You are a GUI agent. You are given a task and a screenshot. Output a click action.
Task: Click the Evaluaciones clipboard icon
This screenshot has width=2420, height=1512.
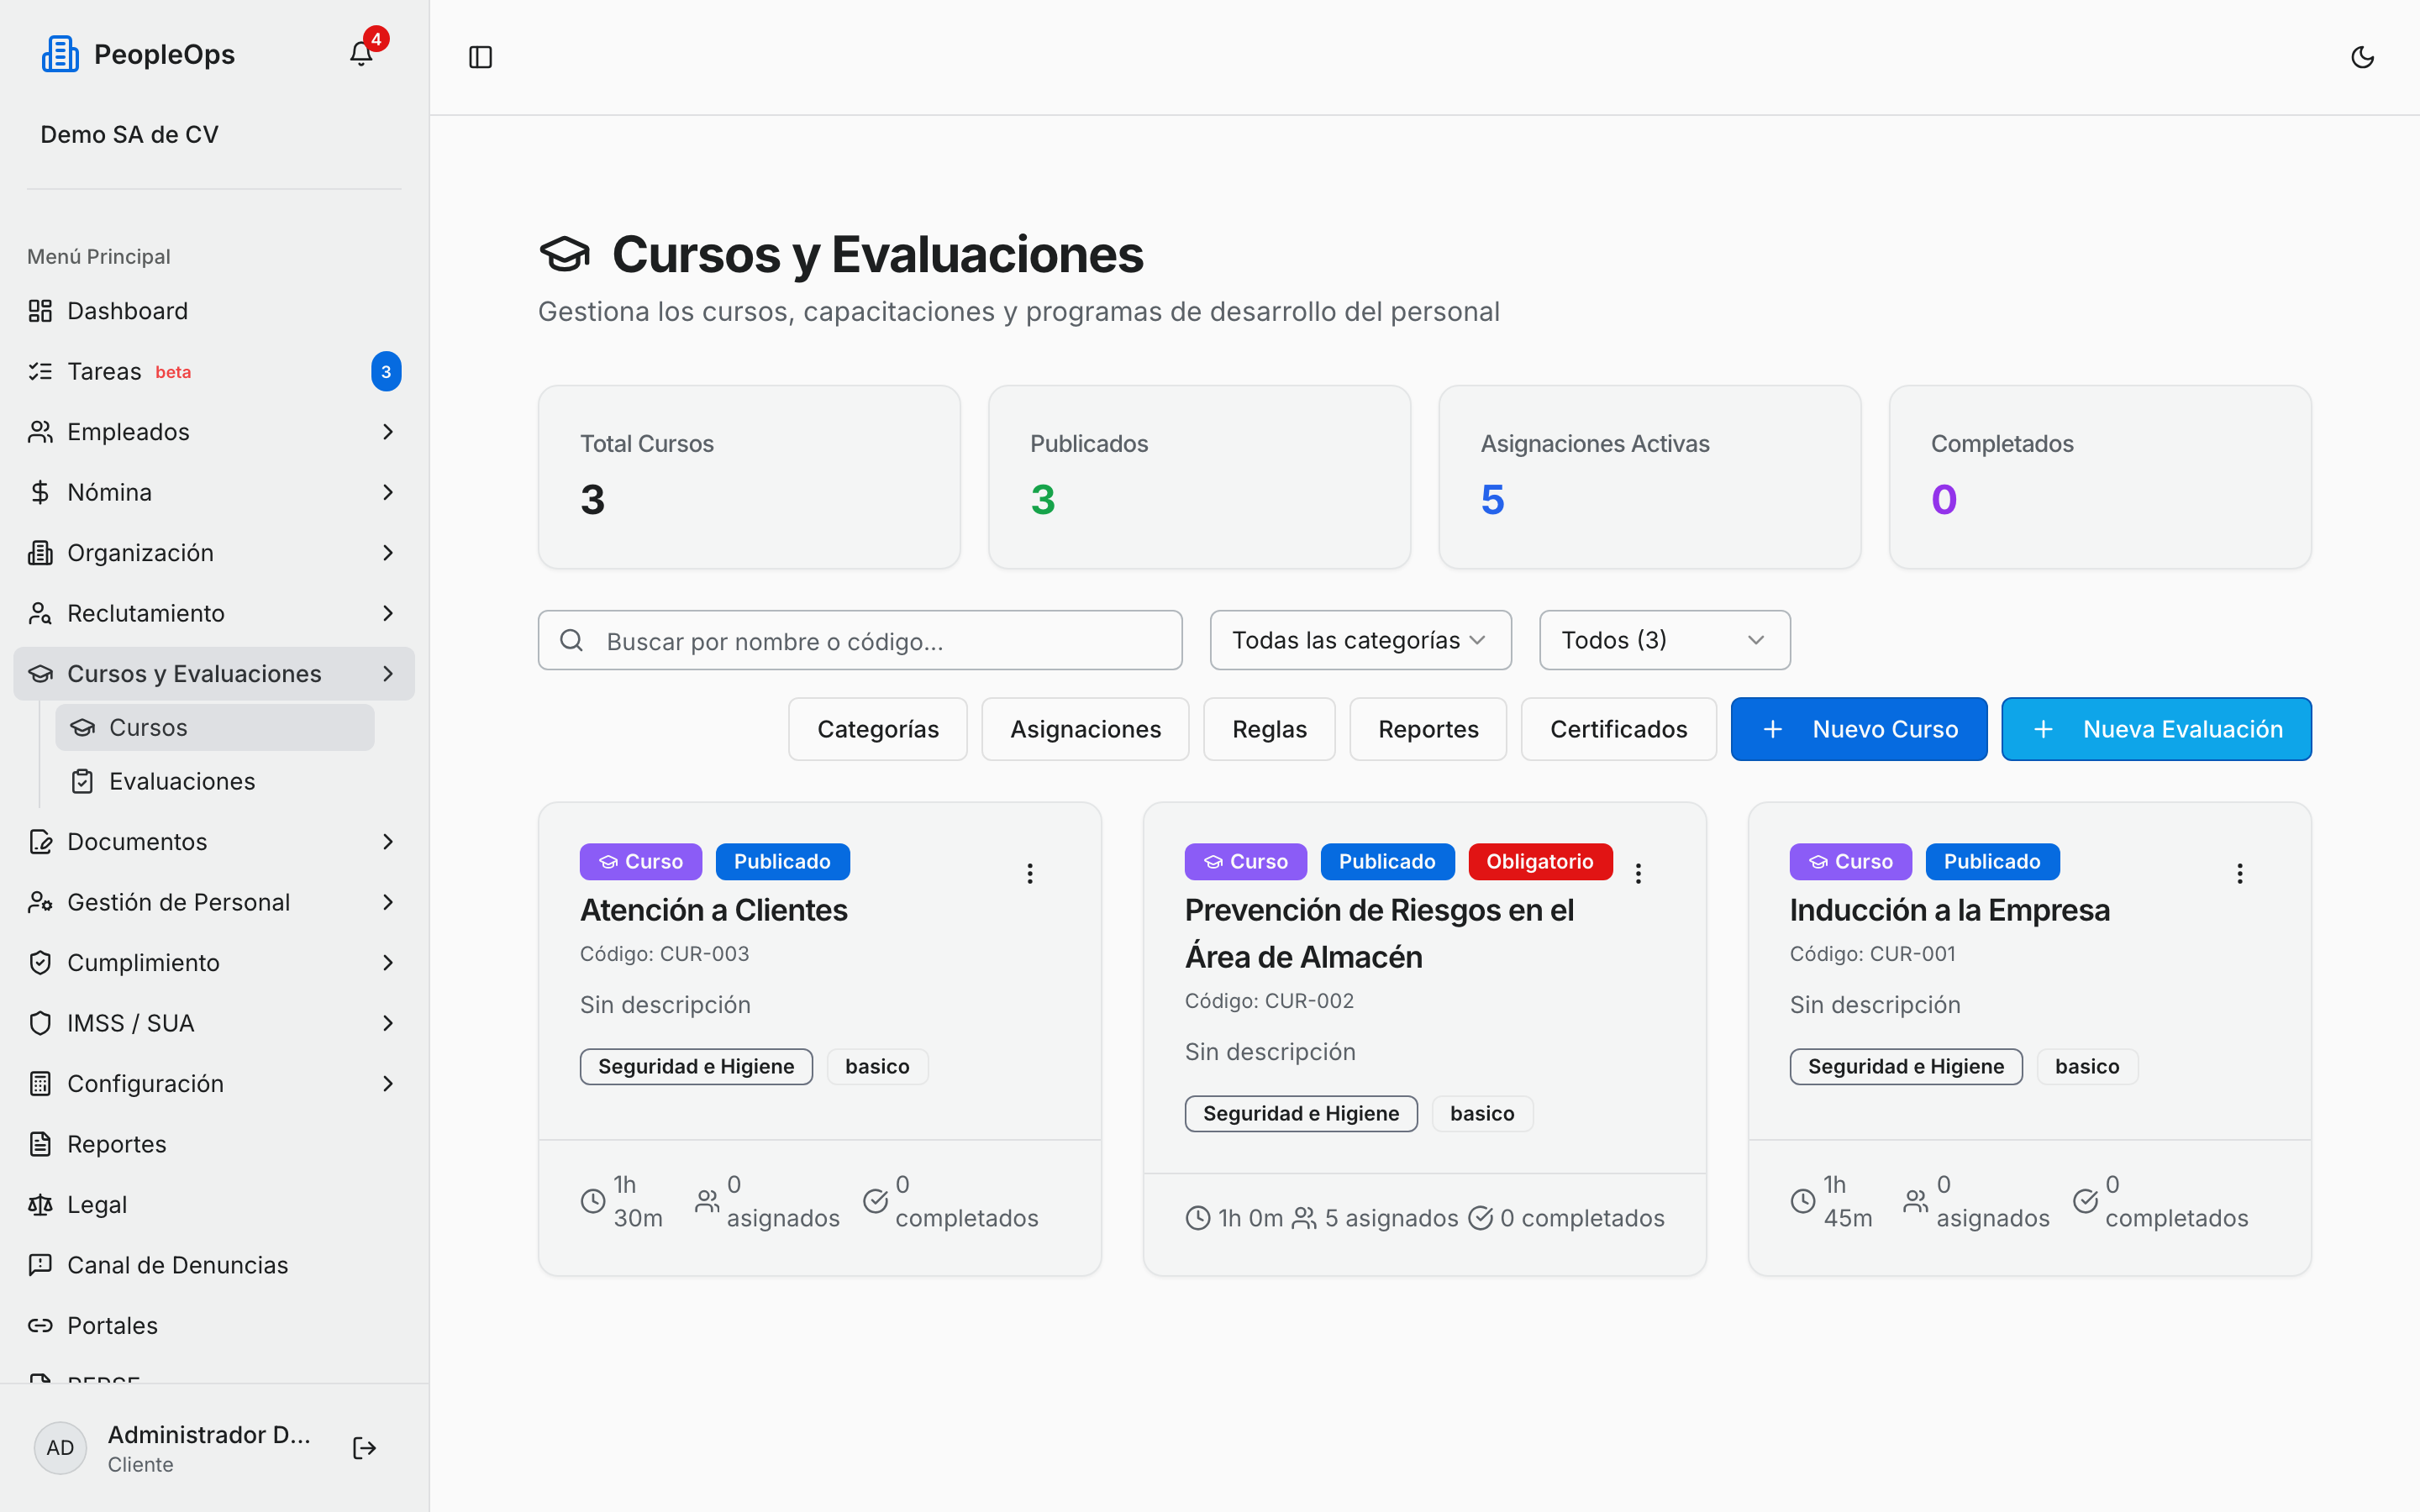(x=83, y=781)
